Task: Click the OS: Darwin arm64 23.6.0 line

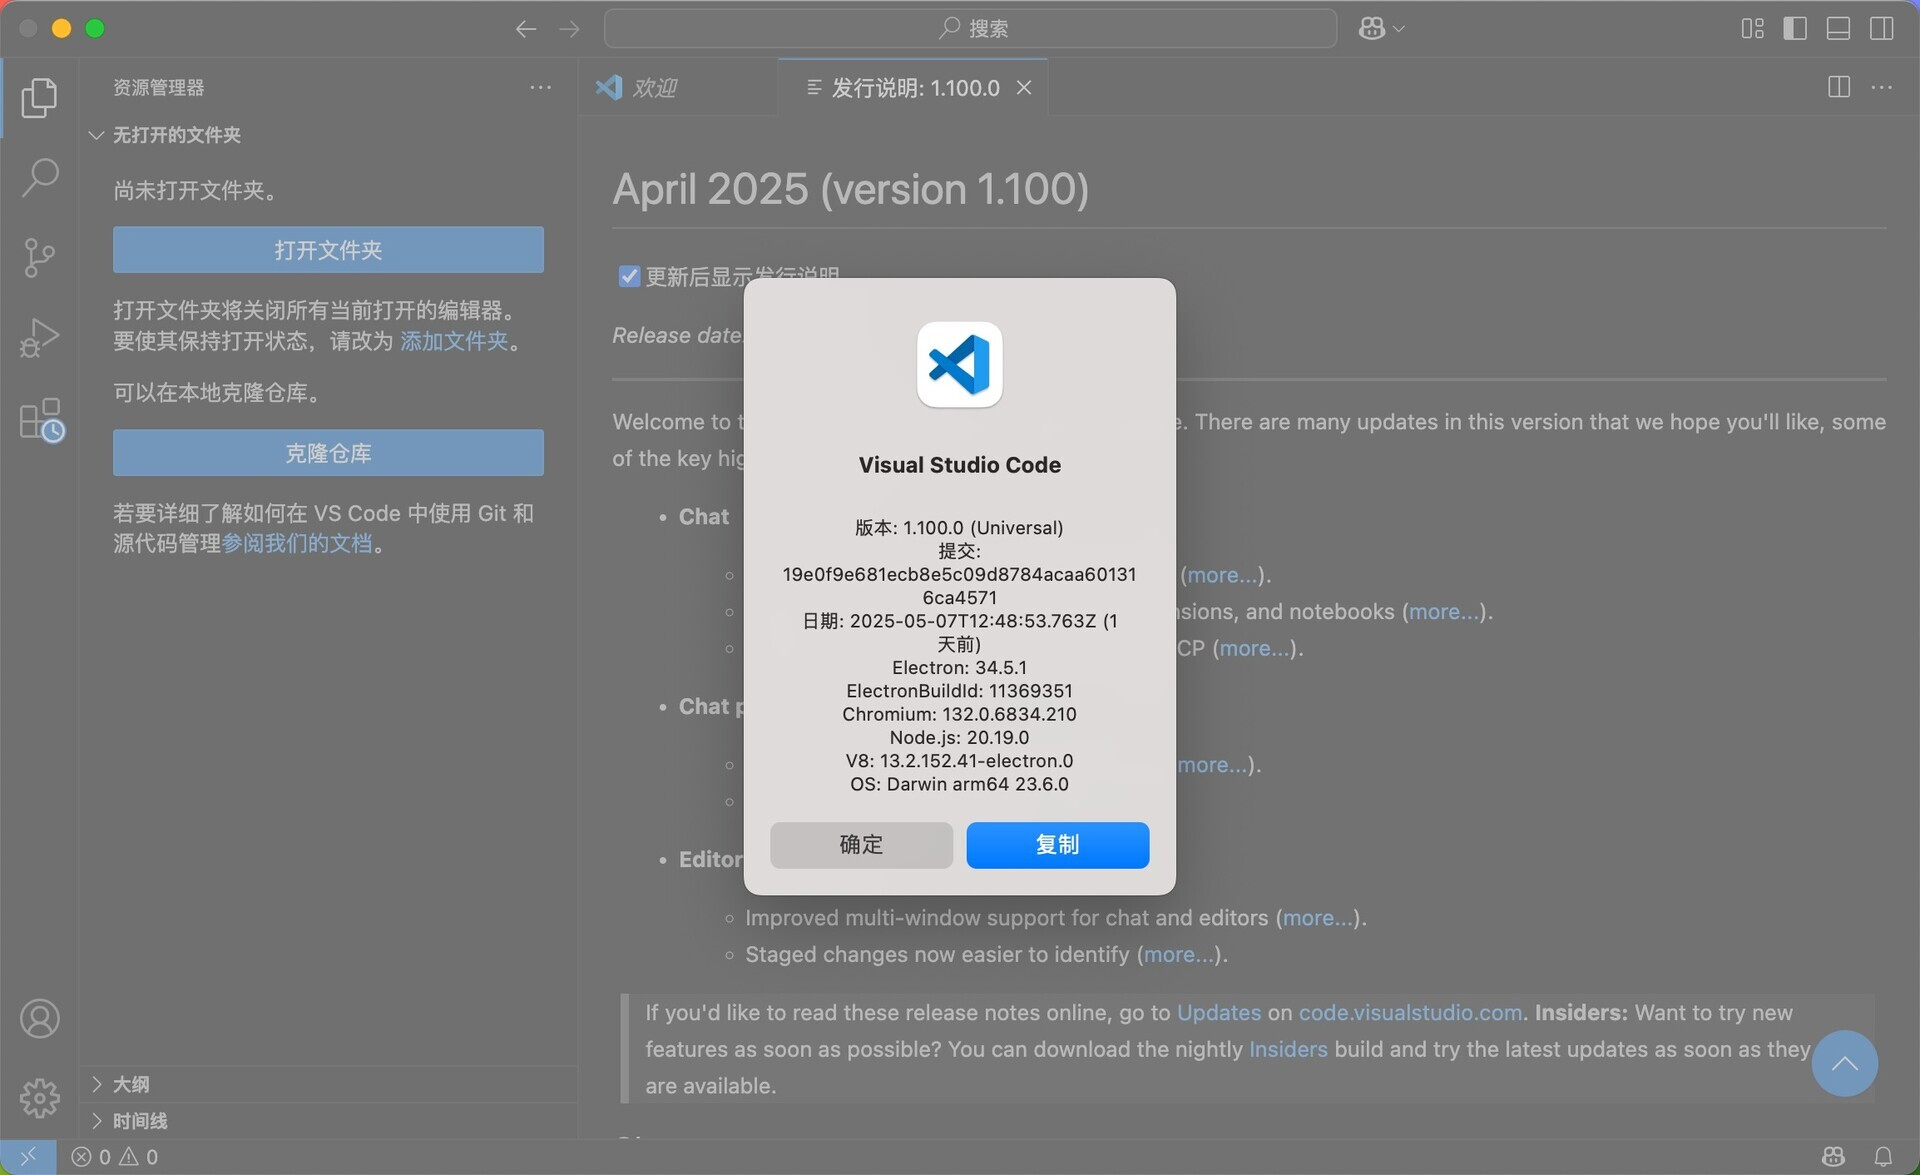Action: [959, 784]
